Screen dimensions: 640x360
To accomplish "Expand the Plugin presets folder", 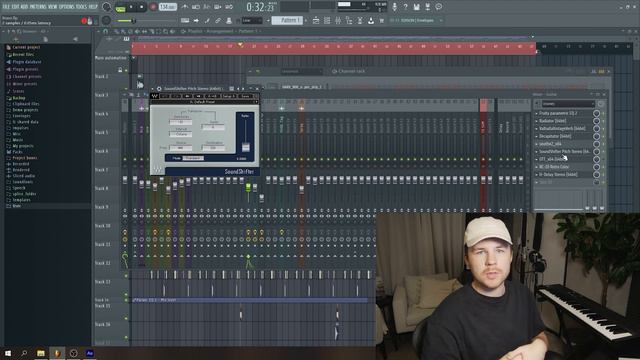I will pyautogui.click(x=25, y=69).
